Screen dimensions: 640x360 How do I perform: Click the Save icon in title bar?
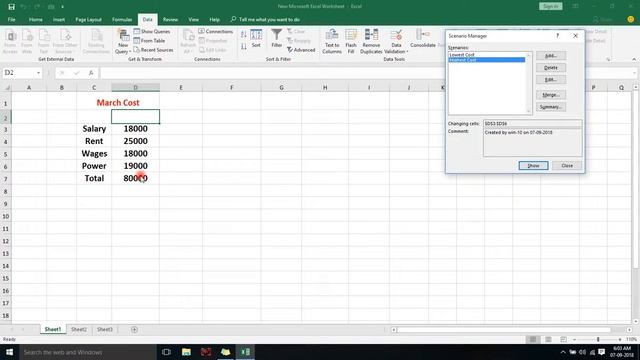click(x=11, y=7)
